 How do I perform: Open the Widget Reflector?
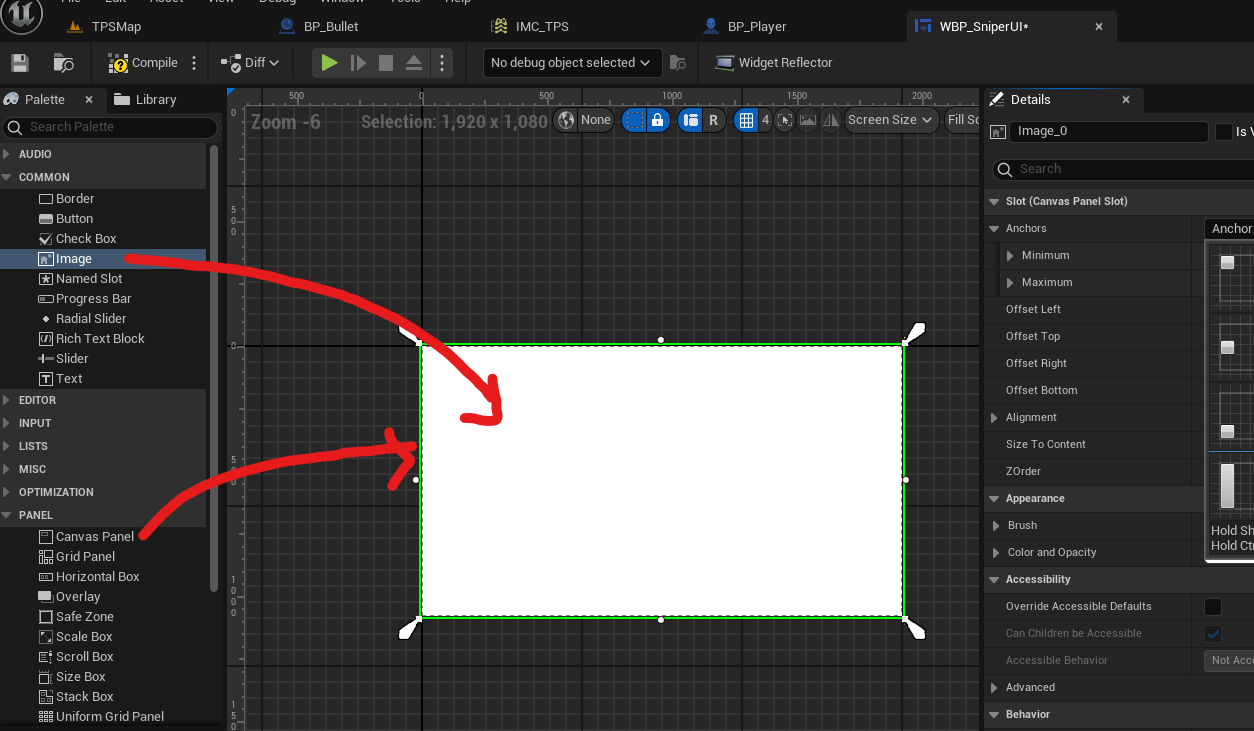coord(774,63)
